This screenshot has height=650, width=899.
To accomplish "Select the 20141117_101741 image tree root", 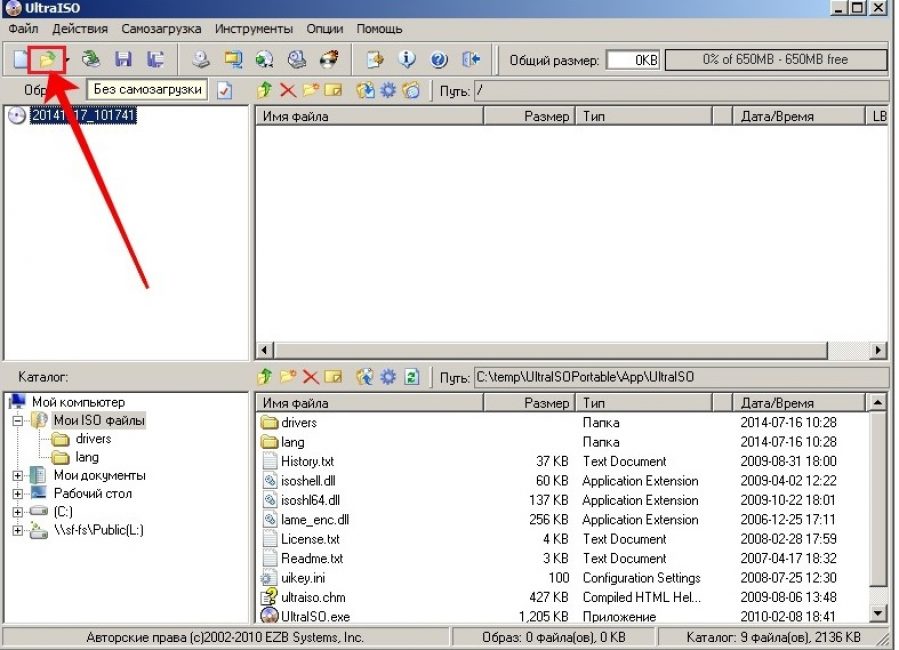I will coord(83,115).
